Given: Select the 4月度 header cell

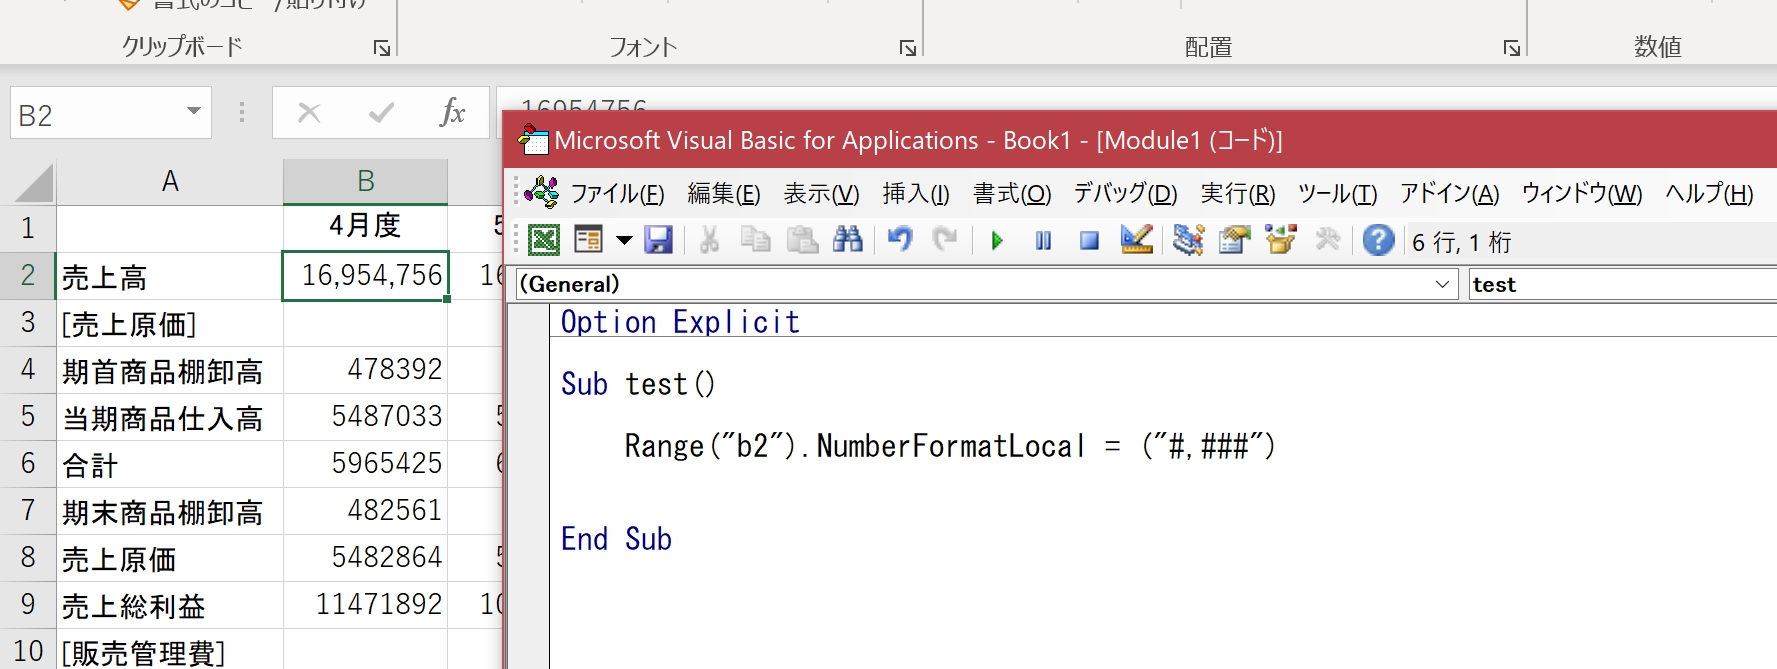Looking at the screenshot, I should 365,228.
